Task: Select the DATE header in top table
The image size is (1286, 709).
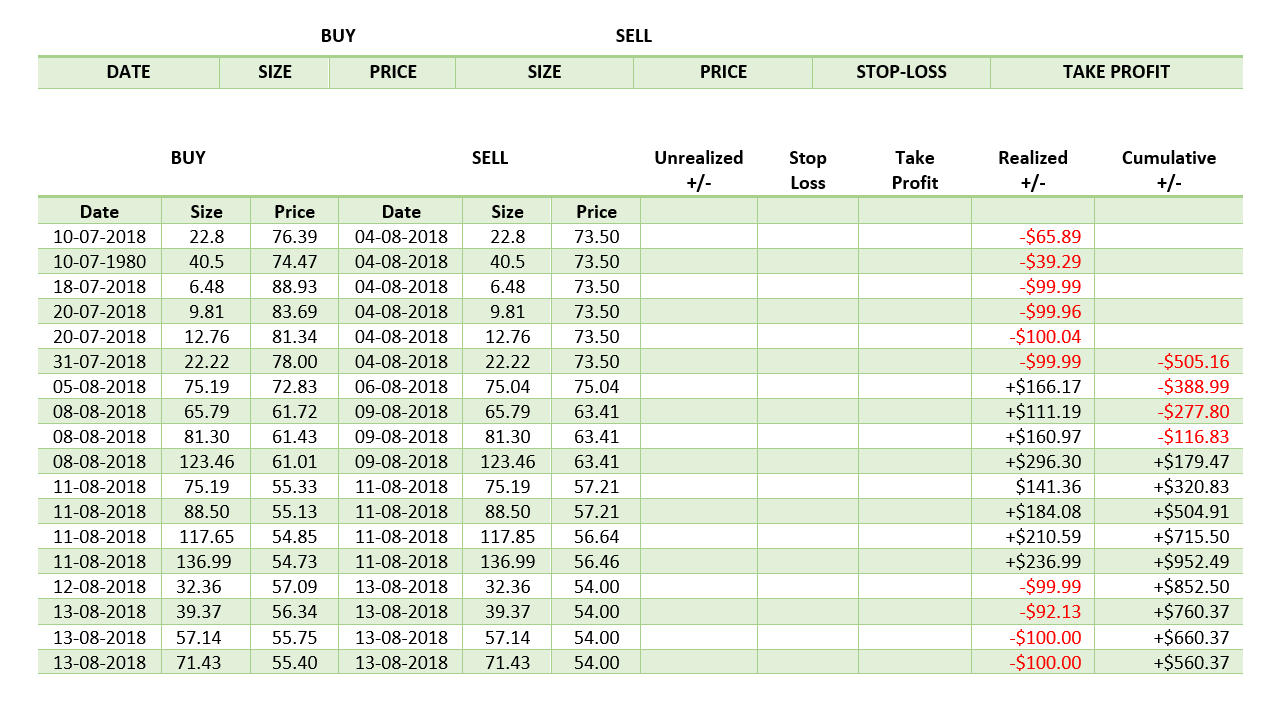Action: pos(128,72)
